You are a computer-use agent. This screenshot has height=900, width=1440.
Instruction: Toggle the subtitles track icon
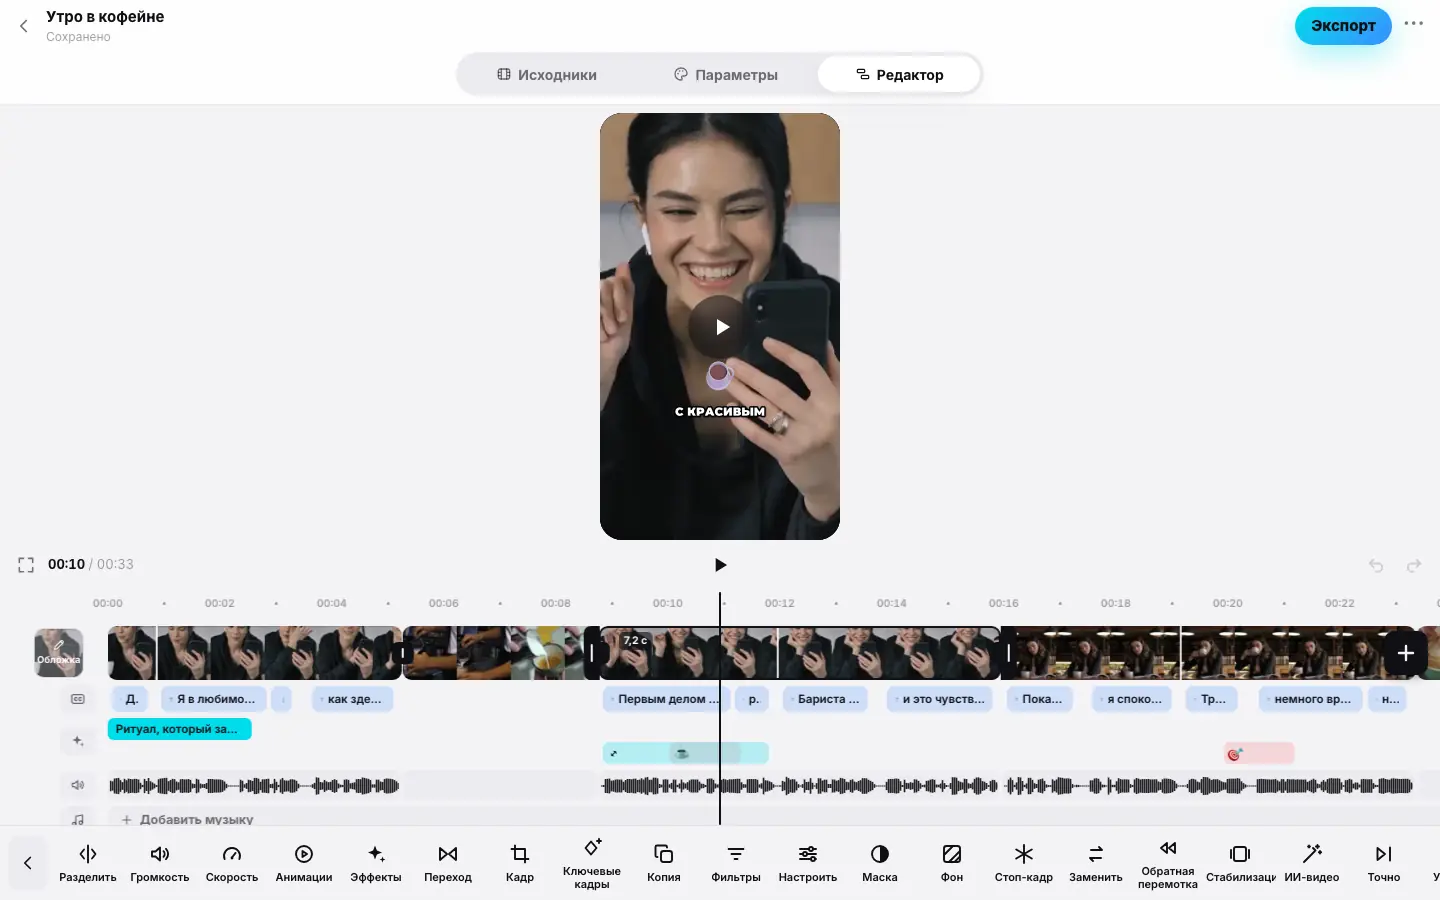click(78, 699)
